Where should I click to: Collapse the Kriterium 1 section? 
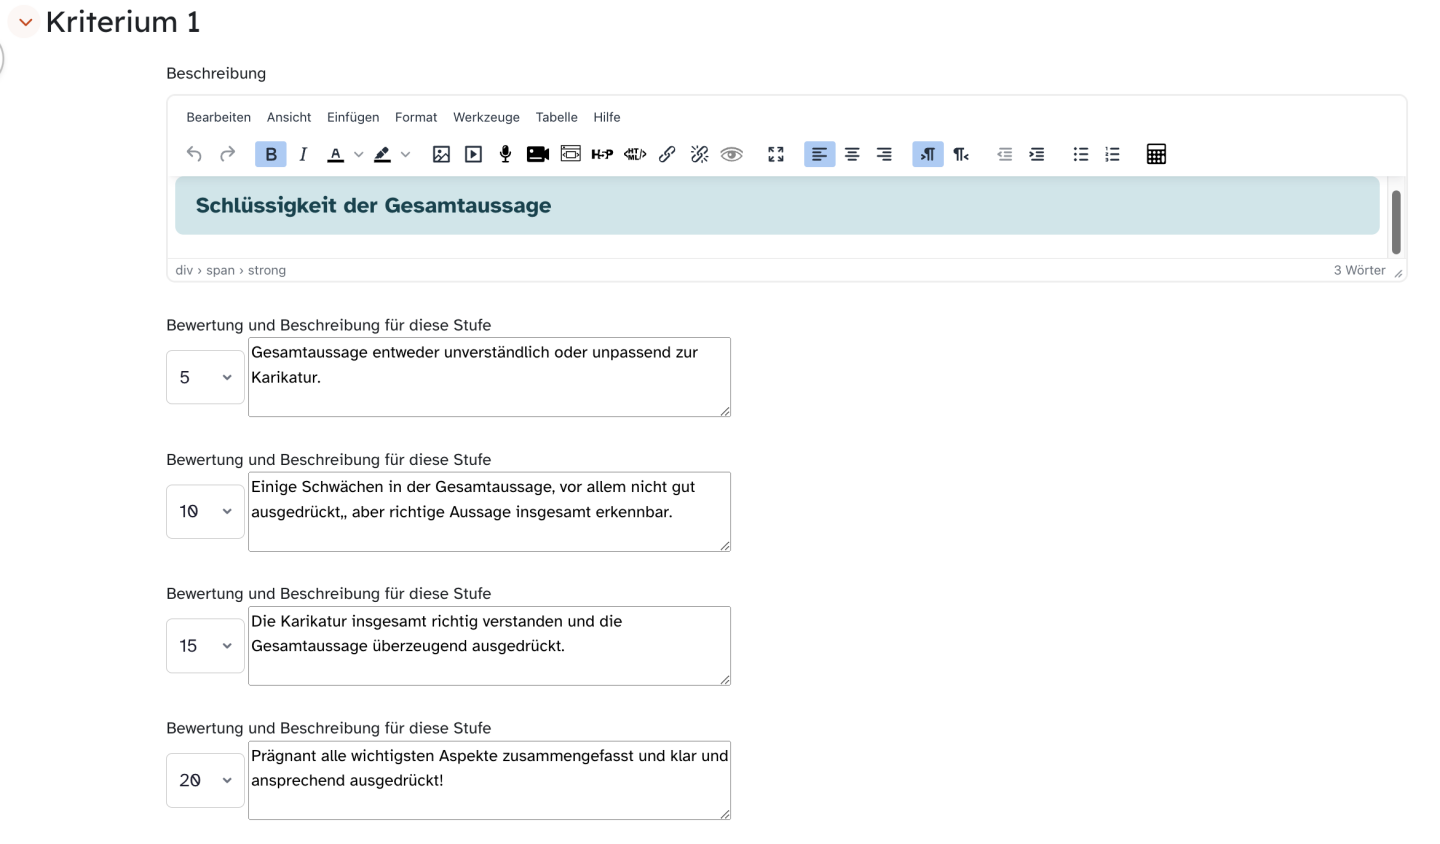[25, 22]
